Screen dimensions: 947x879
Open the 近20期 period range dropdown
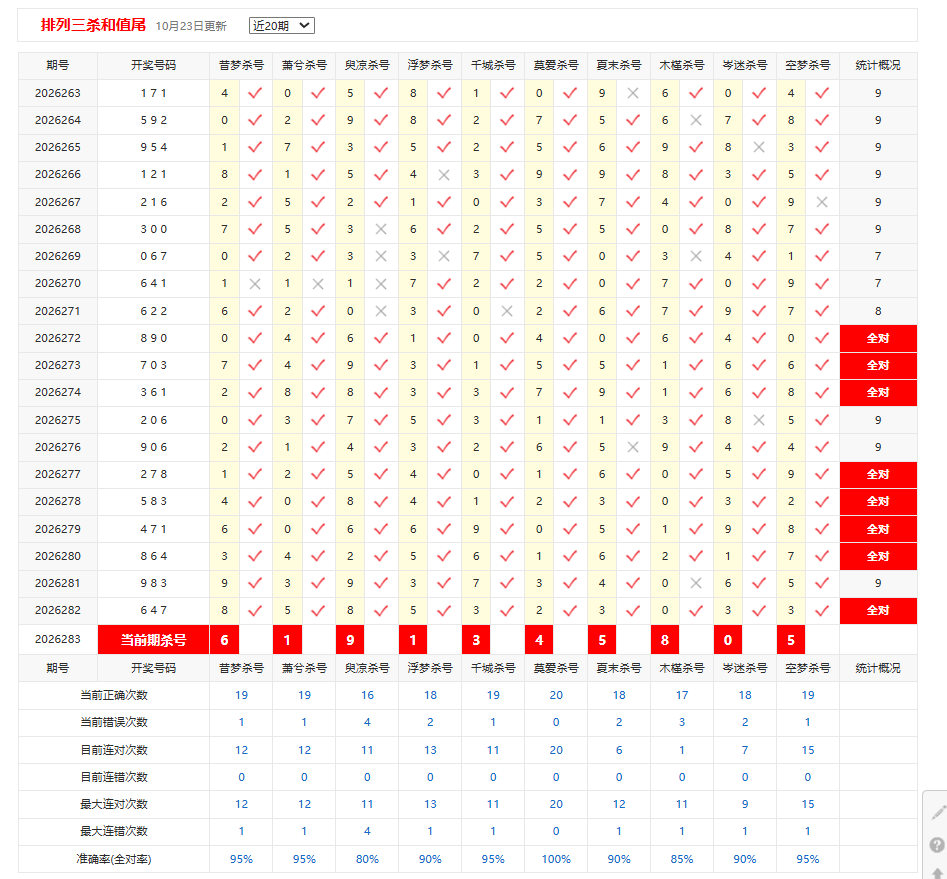pos(281,25)
